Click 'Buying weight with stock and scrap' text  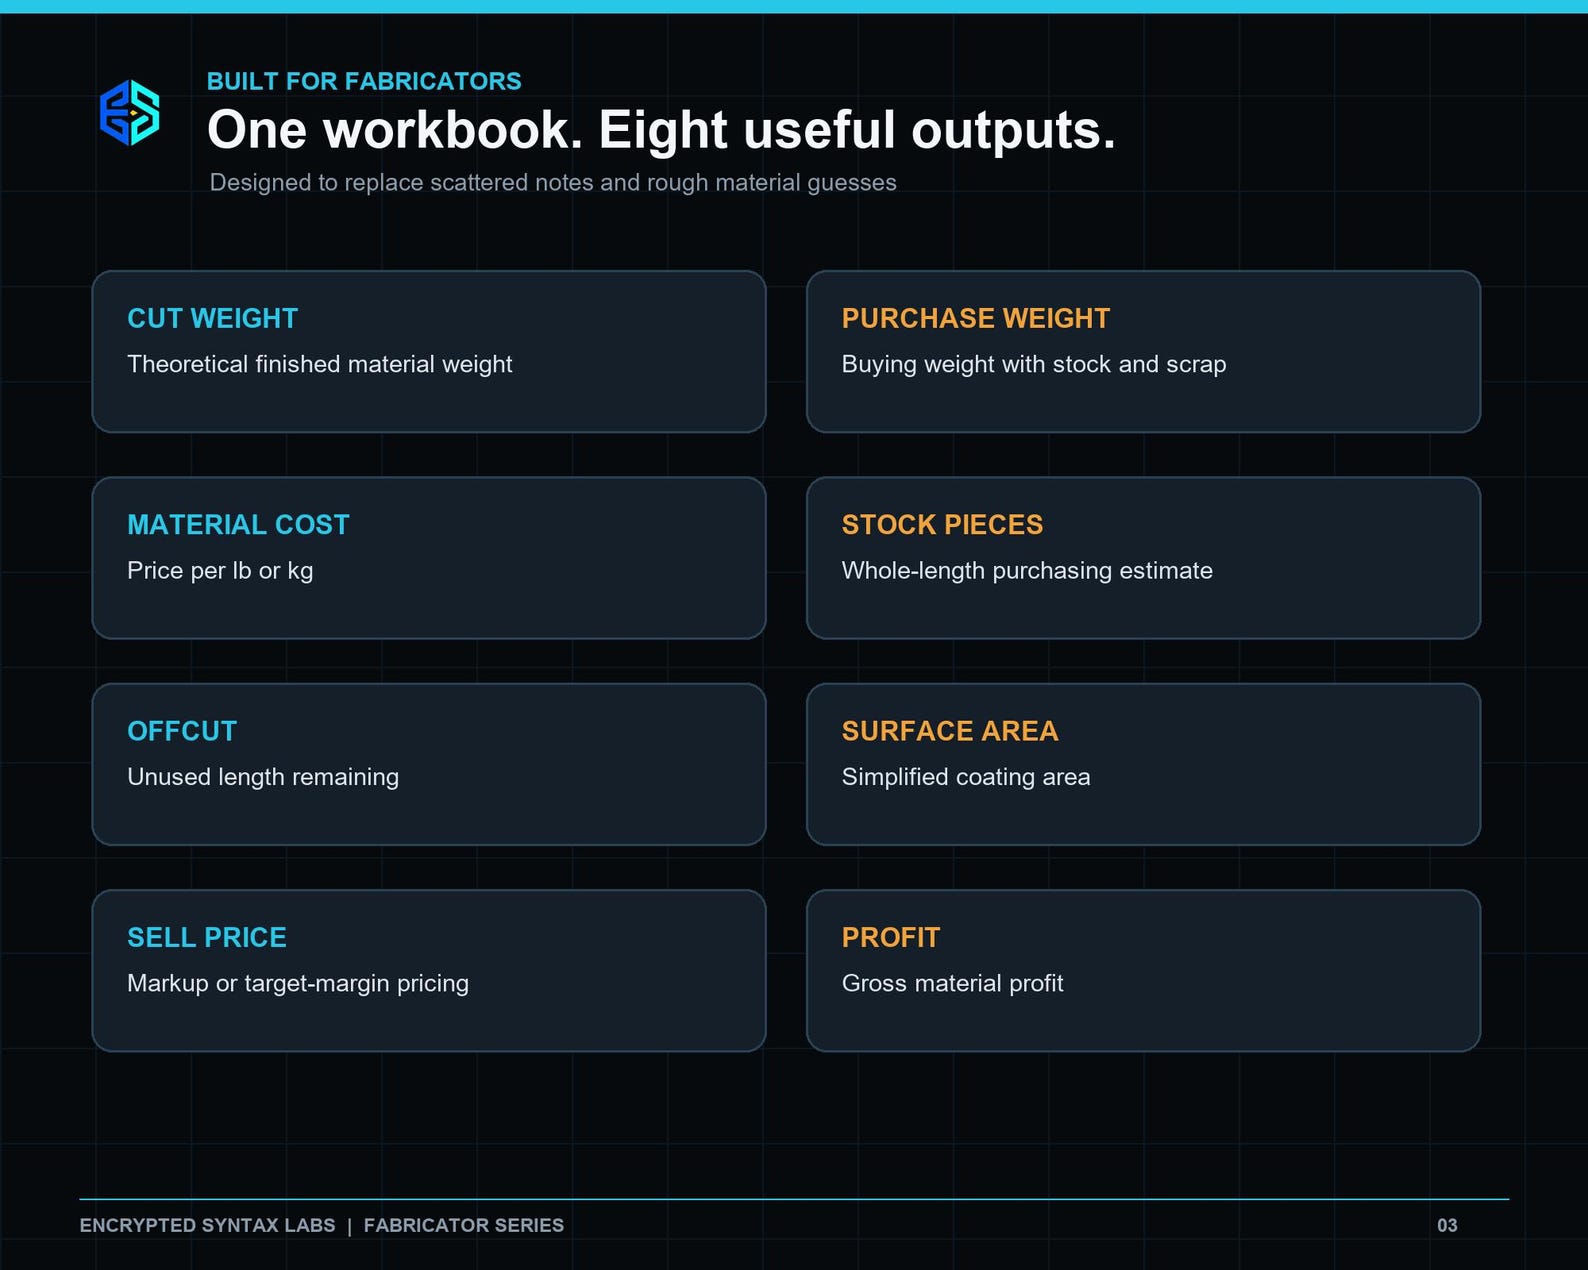point(1034,364)
